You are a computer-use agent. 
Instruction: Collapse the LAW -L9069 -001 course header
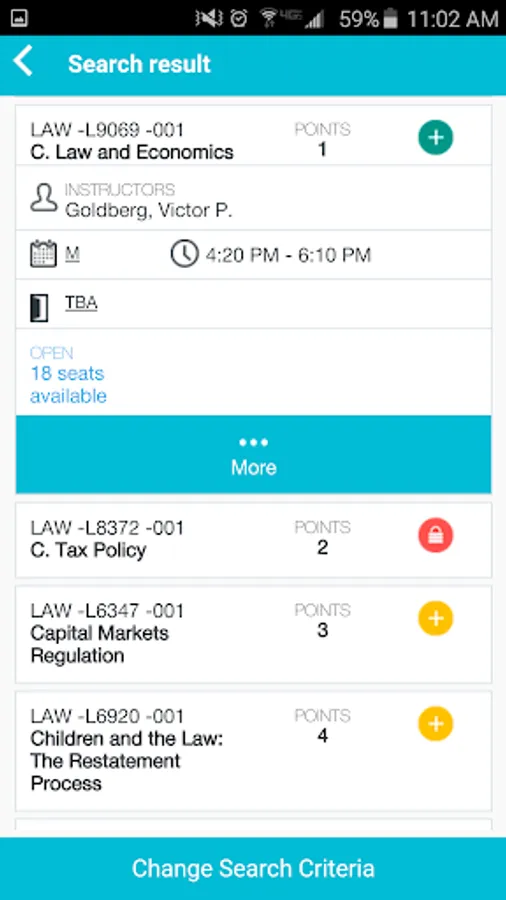(x=254, y=135)
